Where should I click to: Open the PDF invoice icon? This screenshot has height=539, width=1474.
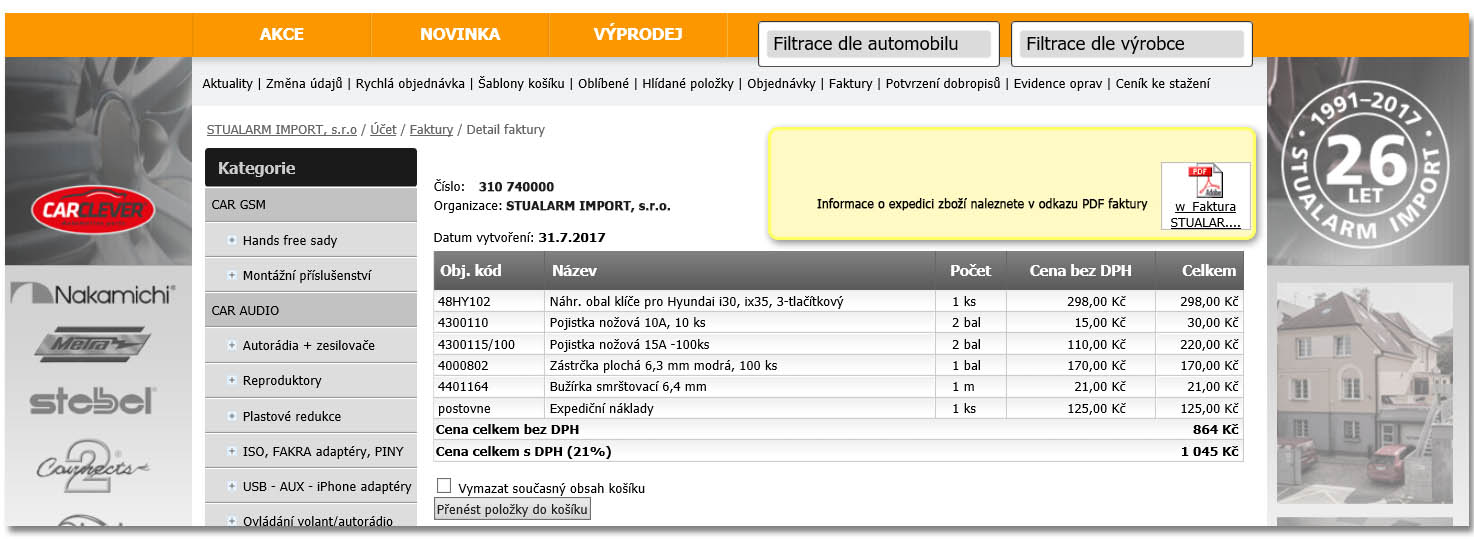coord(1205,186)
